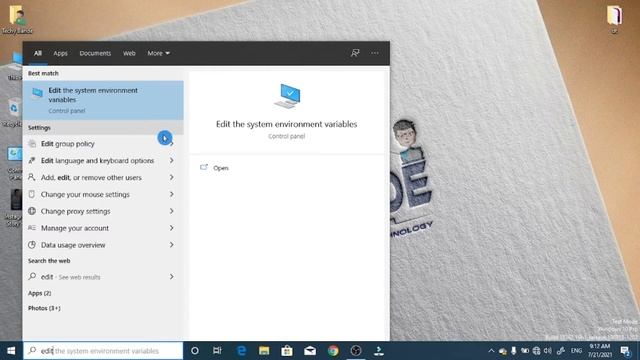Image resolution: width=640 pixels, height=360 pixels.
Task: Open the More dropdown in search tabs
Action: pos(158,53)
